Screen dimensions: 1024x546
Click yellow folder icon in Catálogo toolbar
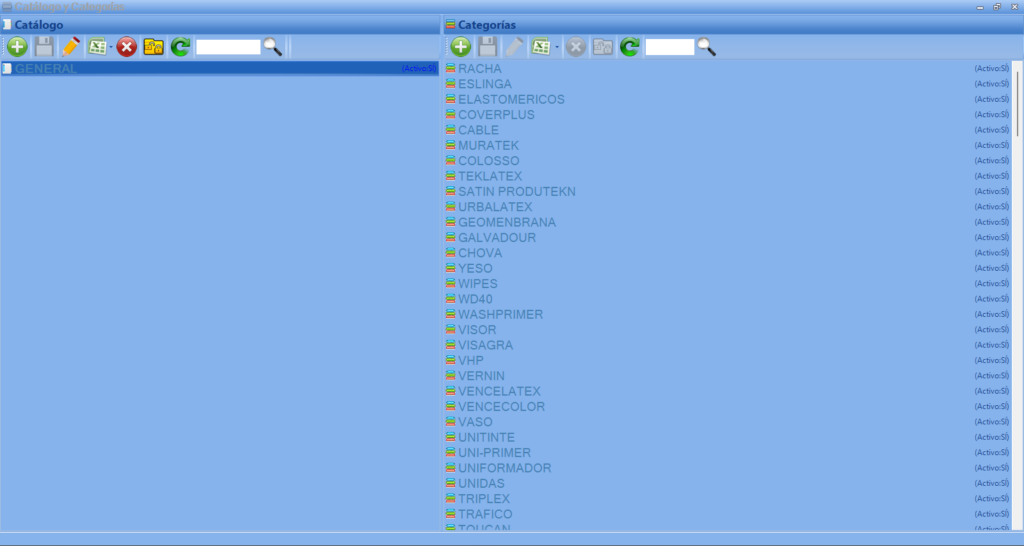tap(153, 47)
